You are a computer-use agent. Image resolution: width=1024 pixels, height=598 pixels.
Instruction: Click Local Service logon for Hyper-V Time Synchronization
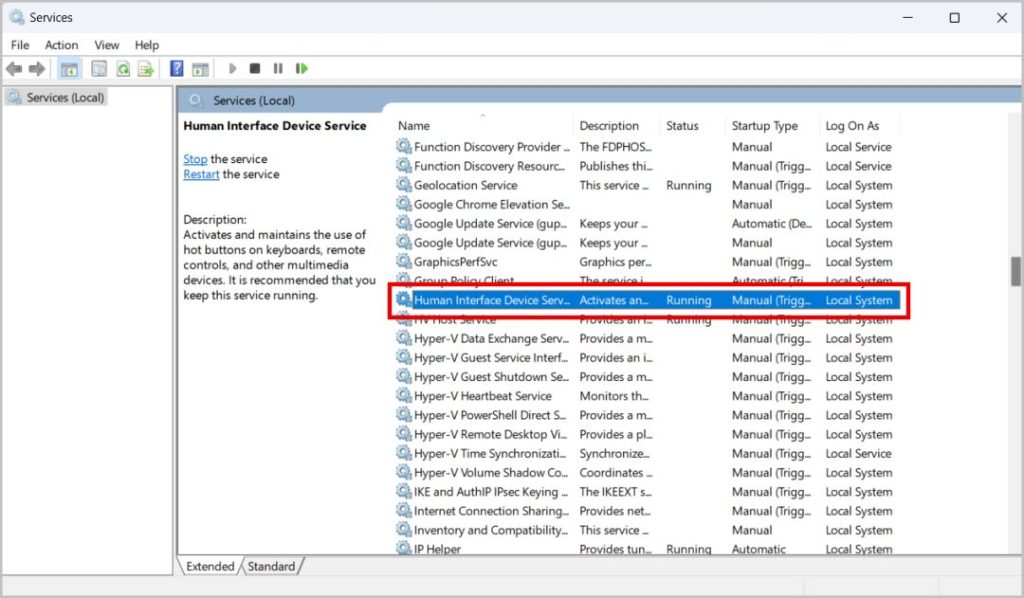click(x=858, y=453)
